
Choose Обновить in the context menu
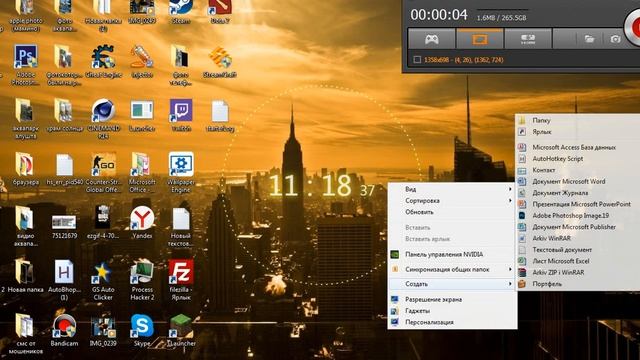[x=452, y=212]
